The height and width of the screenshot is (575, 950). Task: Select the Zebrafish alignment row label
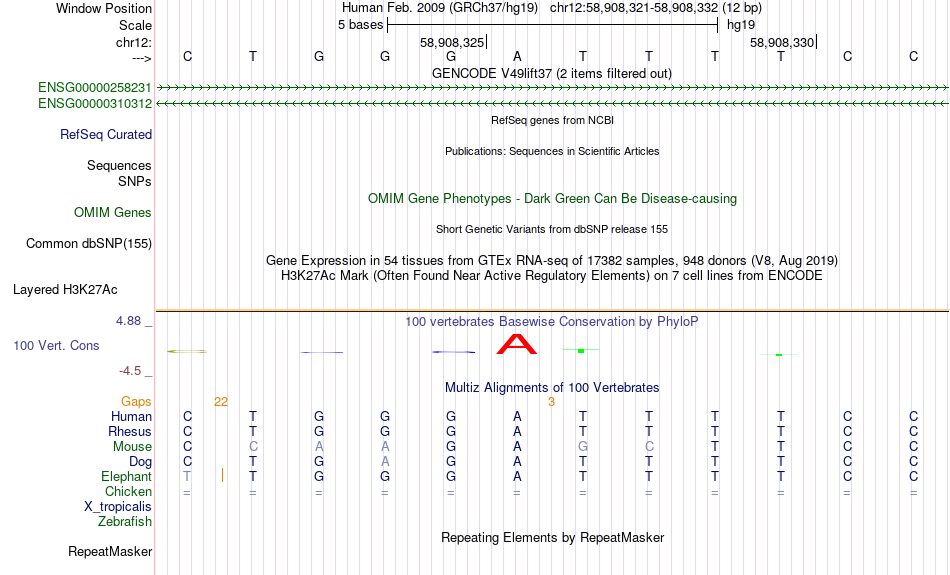coord(125,521)
